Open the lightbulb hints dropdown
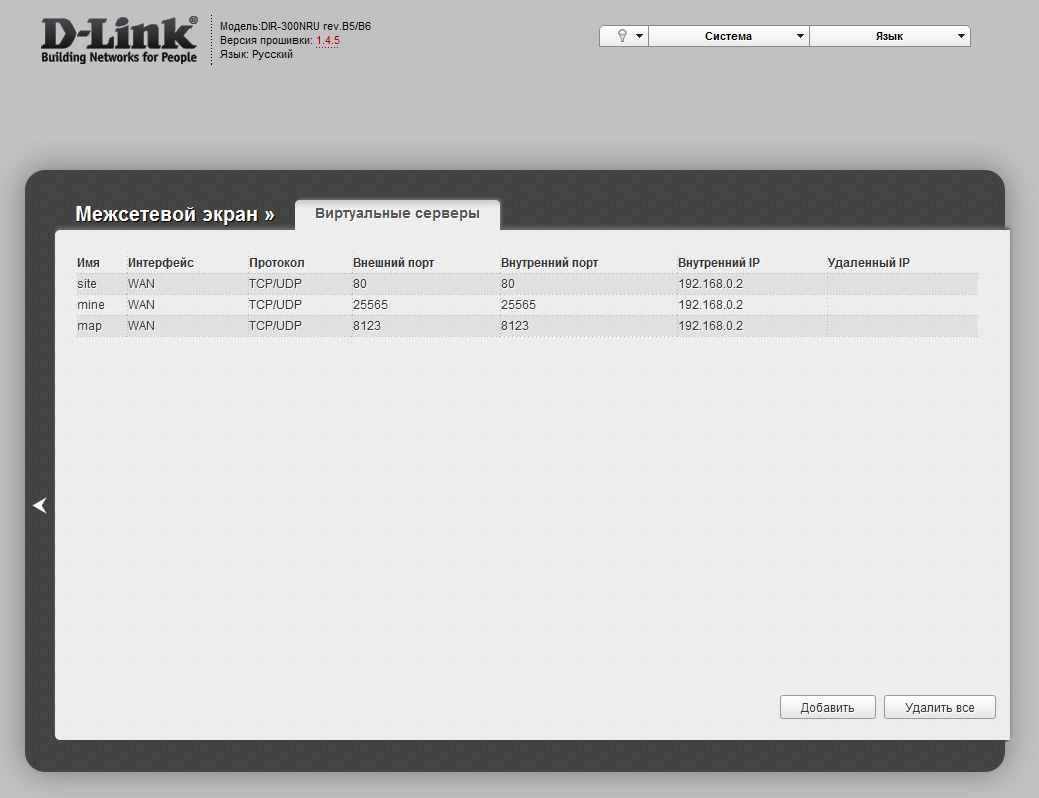This screenshot has width=1039, height=798. 624,36
